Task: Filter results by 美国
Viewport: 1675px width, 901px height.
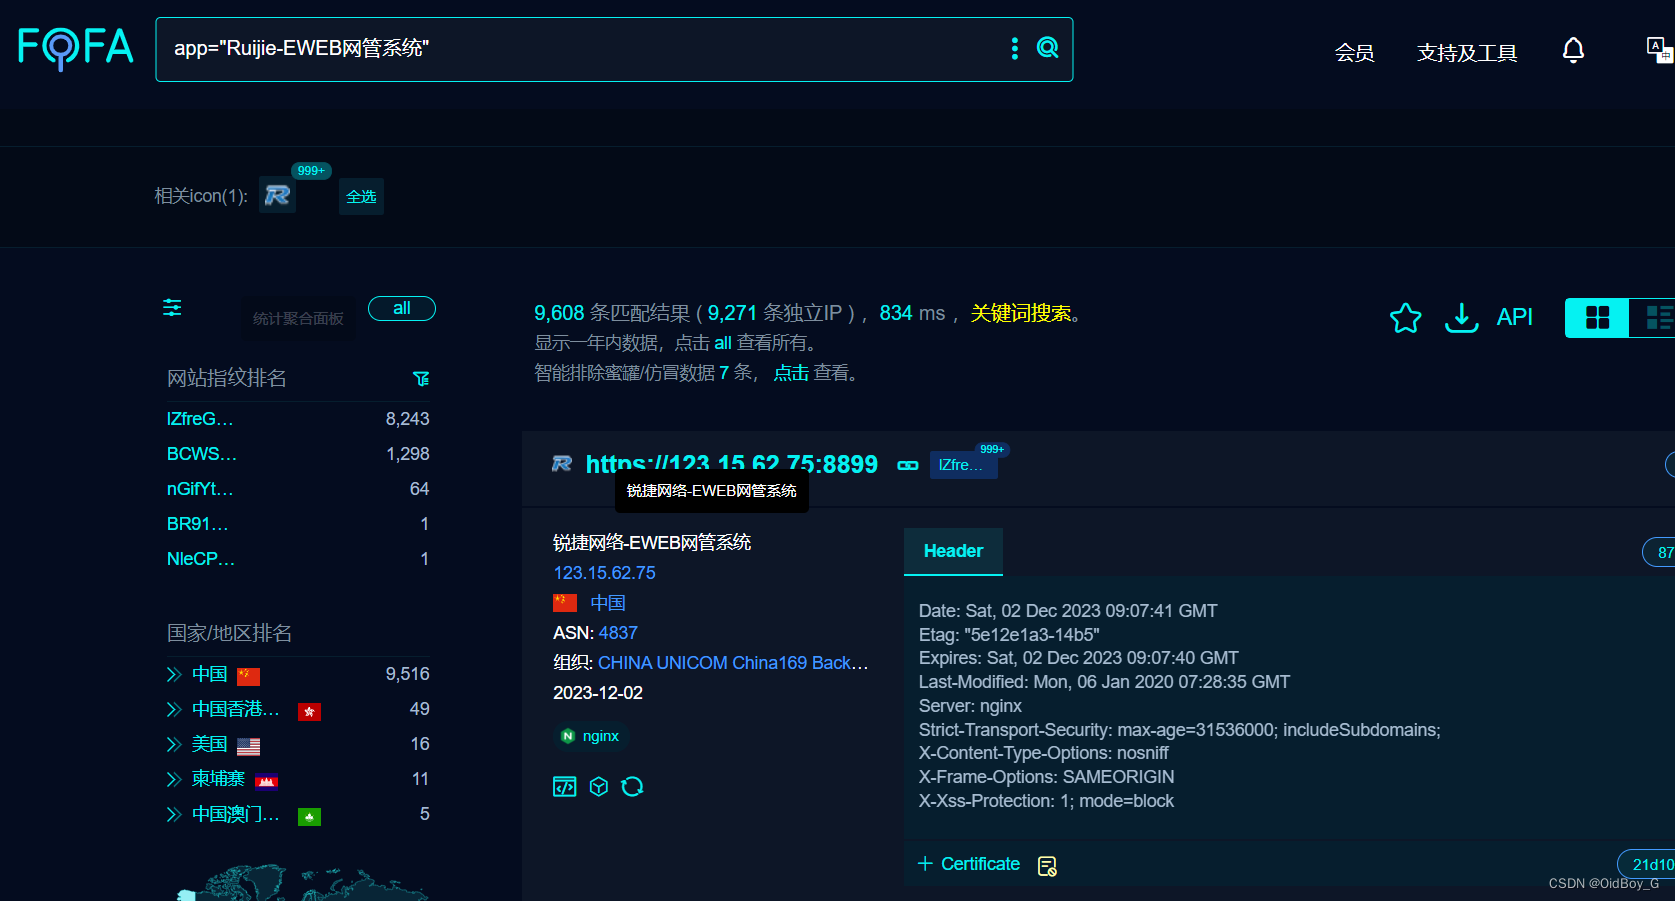Action: tap(210, 744)
